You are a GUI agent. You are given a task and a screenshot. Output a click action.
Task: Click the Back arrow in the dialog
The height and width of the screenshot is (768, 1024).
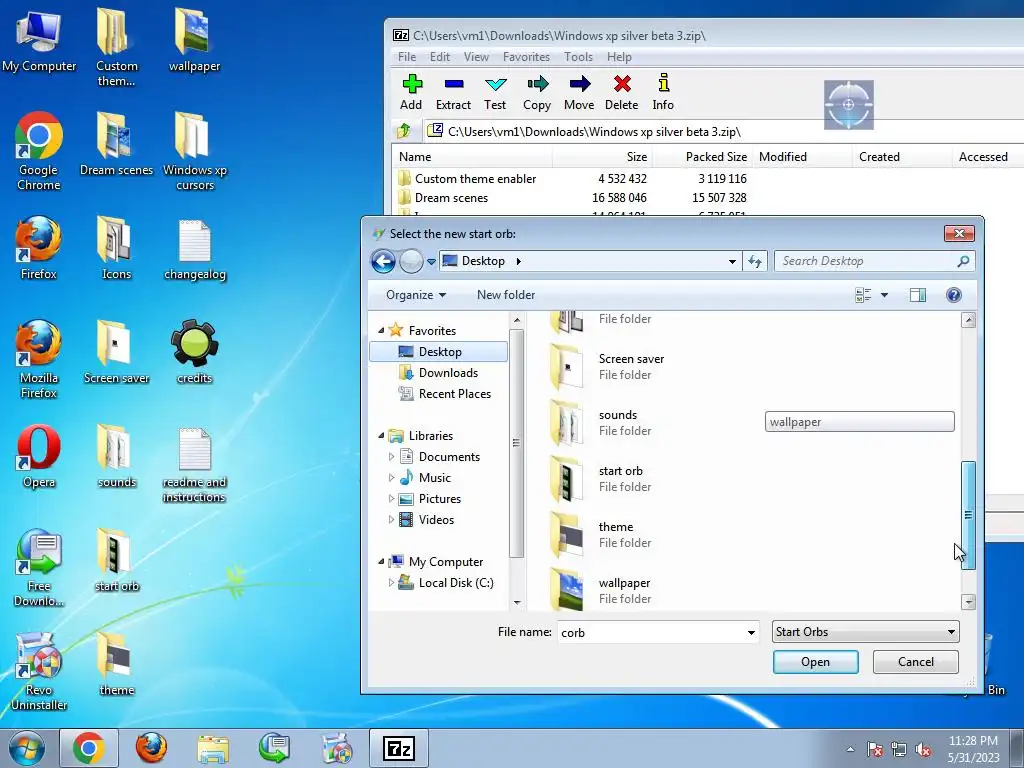(383, 261)
